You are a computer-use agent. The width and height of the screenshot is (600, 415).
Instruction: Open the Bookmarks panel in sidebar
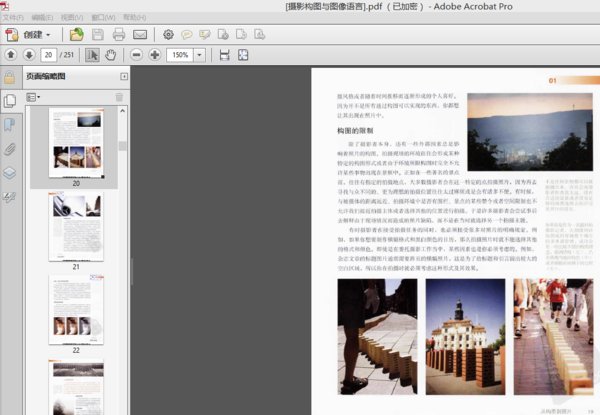(x=10, y=124)
